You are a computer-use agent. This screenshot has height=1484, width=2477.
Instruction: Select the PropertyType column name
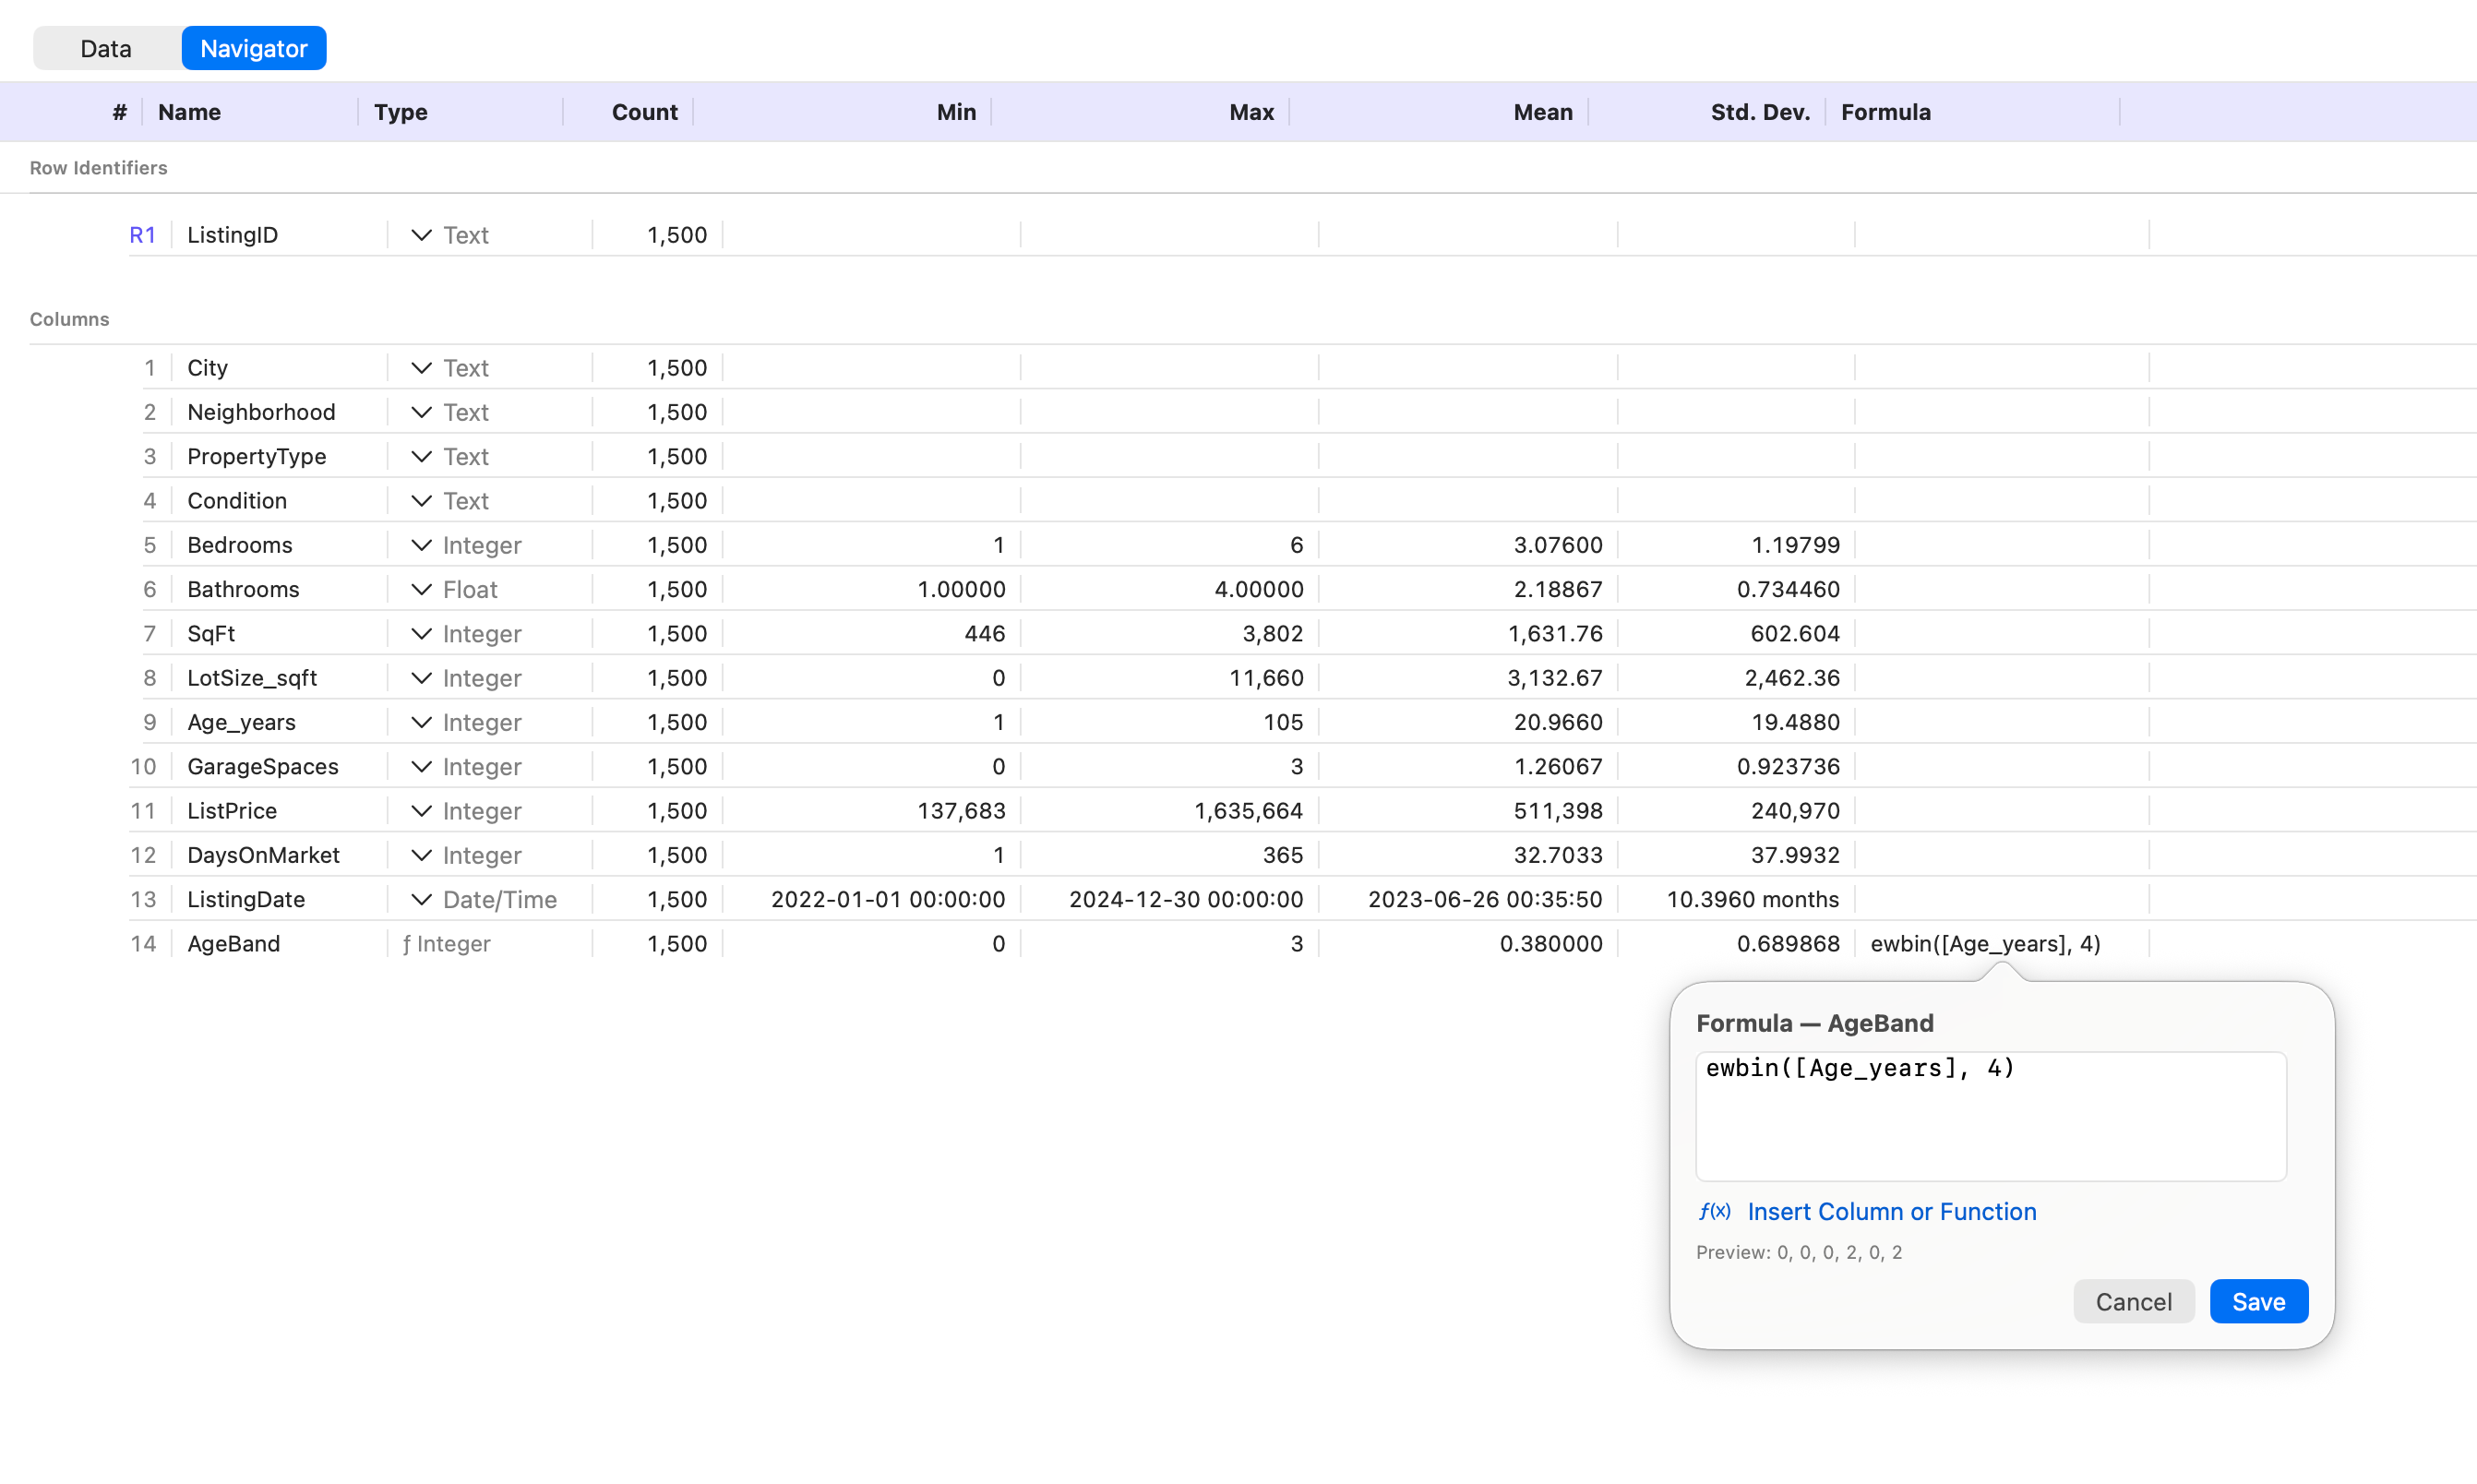(256, 456)
